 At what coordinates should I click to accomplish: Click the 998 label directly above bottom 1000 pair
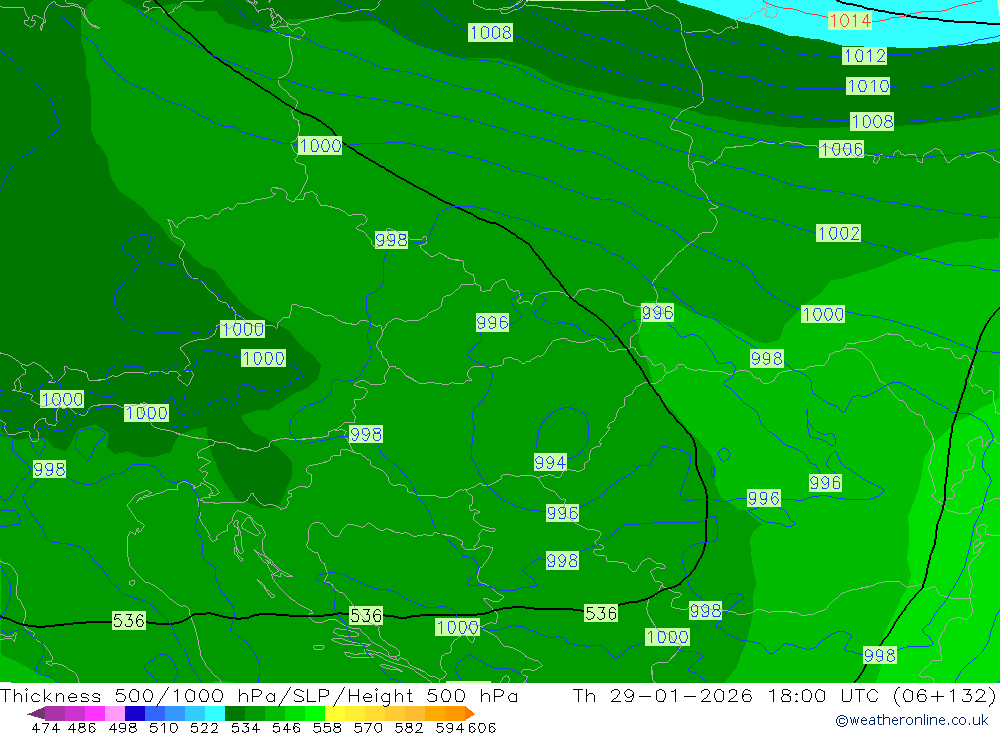705,611
